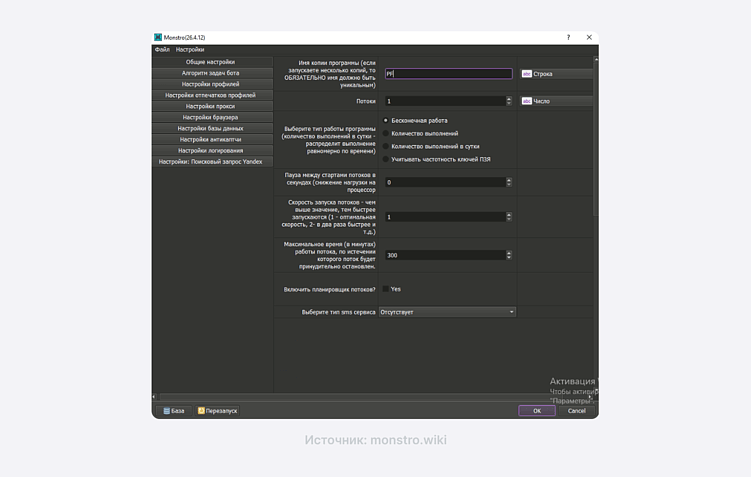The height and width of the screenshot is (477, 751).
Task: Raise thread launch speed with stepper arrow
Action: click(x=509, y=215)
